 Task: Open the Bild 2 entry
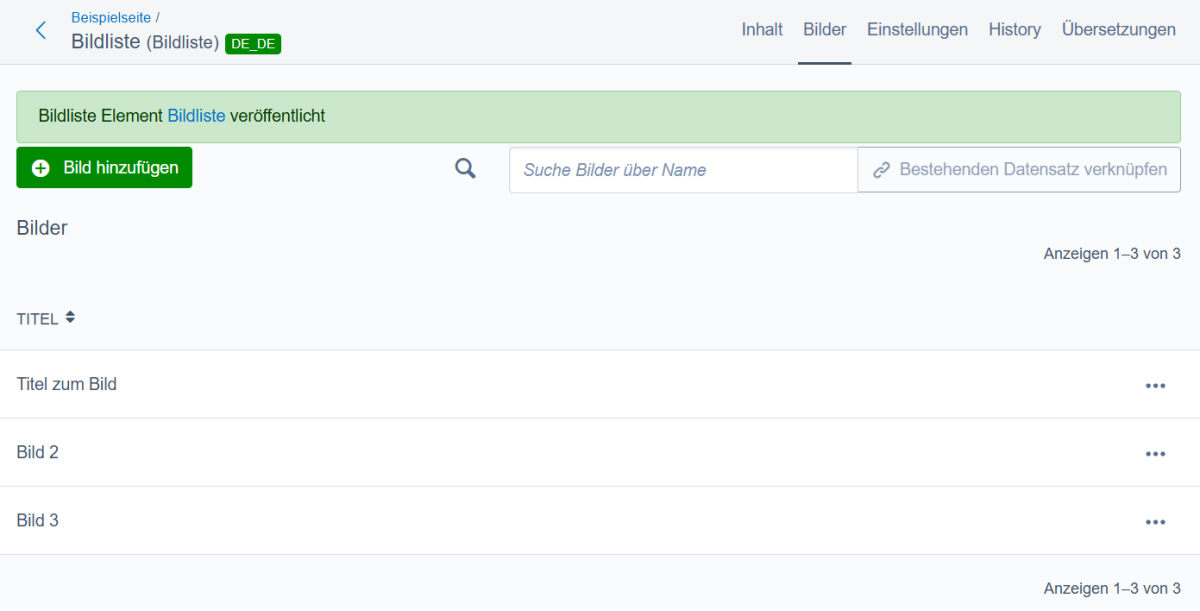click(38, 452)
